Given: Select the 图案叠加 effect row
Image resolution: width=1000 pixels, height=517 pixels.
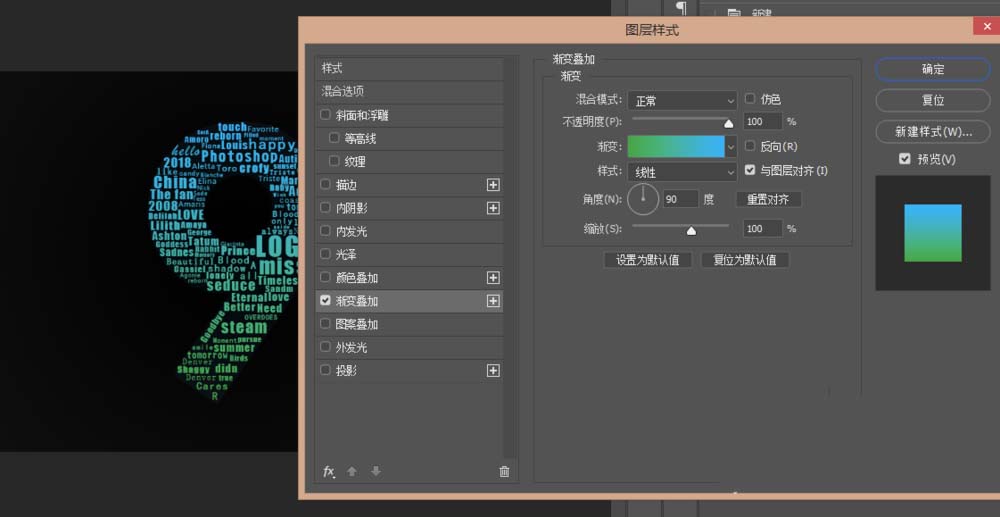Looking at the screenshot, I should pyautogui.click(x=409, y=324).
